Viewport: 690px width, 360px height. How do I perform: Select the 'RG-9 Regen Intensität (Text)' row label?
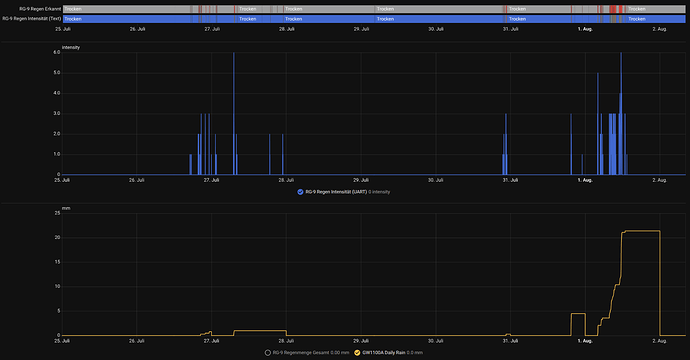tap(32, 19)
